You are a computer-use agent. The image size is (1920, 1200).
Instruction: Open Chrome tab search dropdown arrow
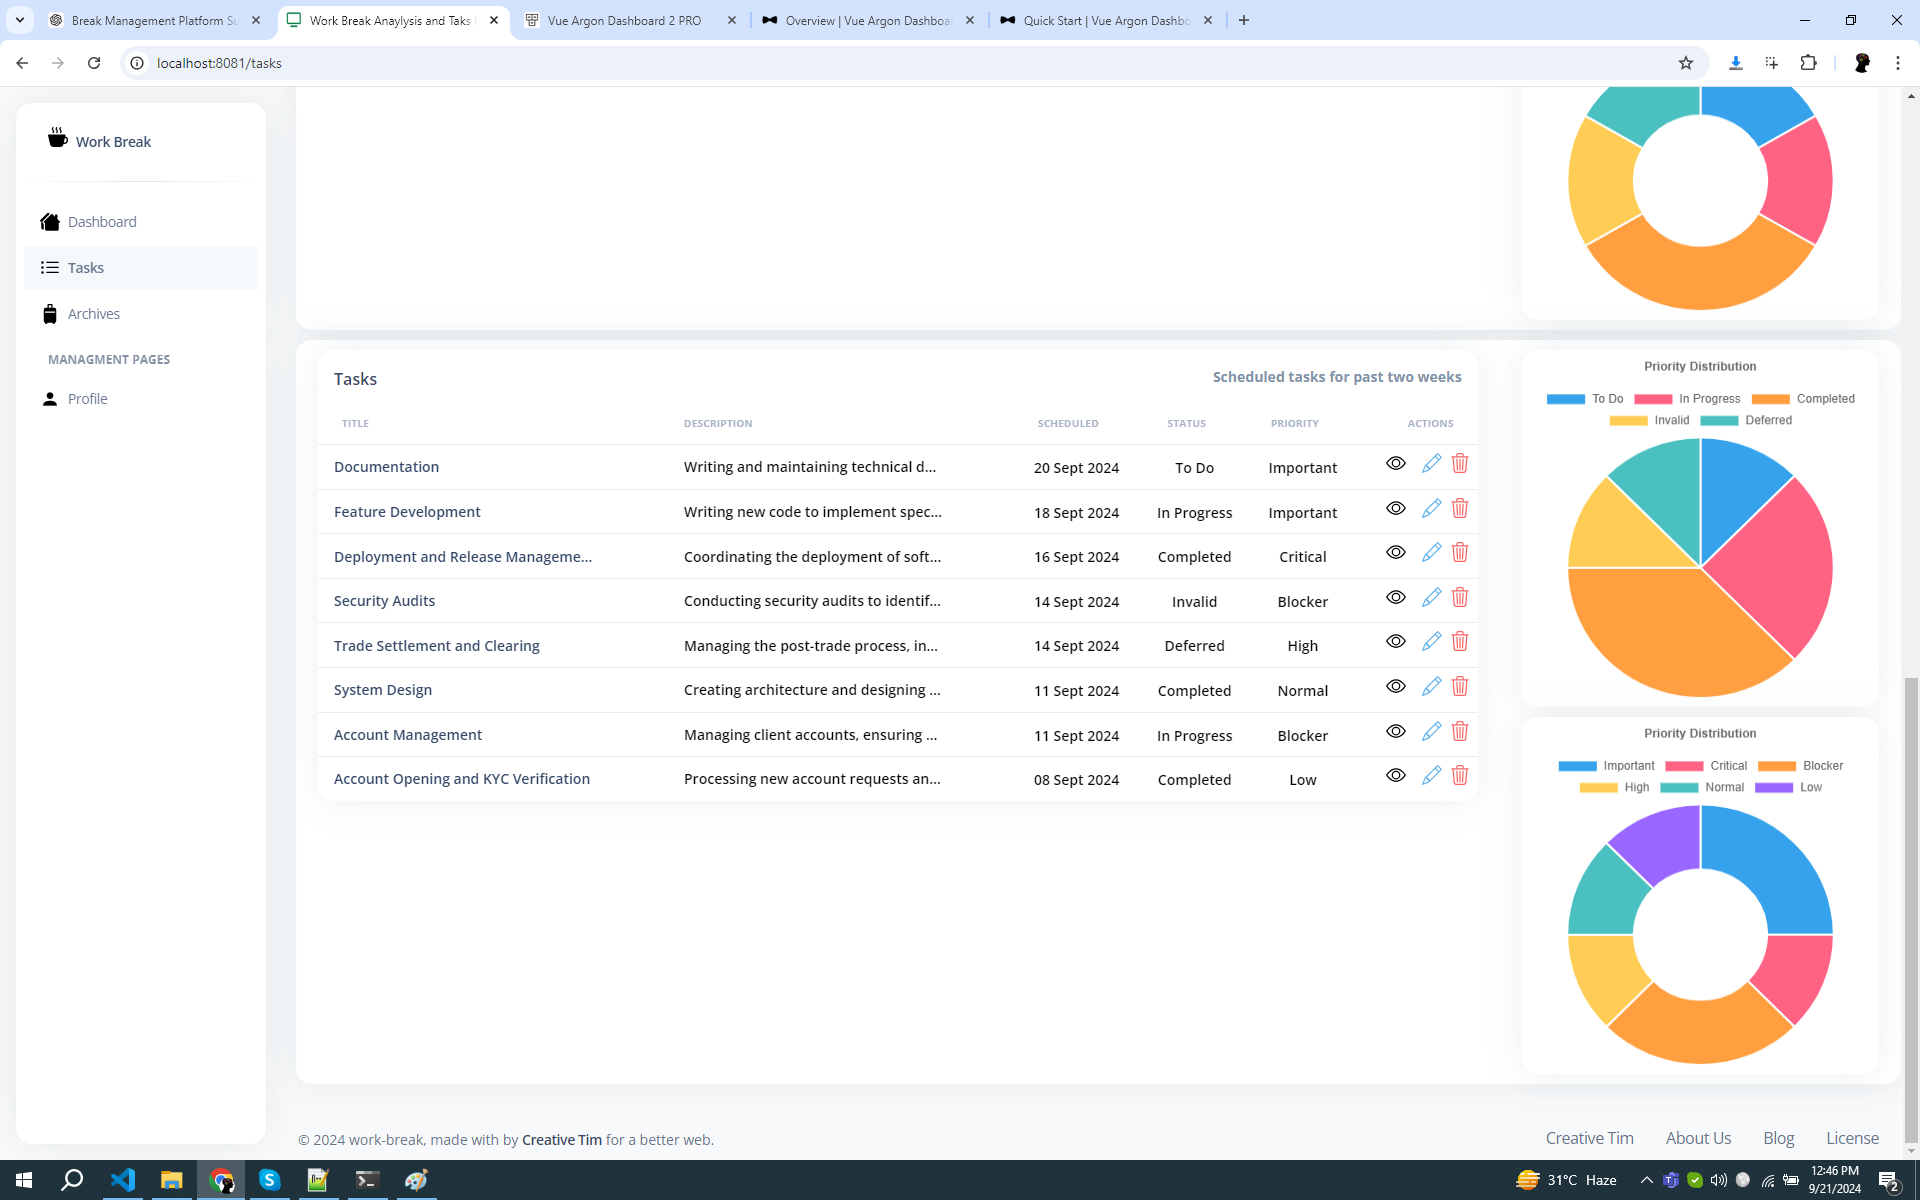19,20
